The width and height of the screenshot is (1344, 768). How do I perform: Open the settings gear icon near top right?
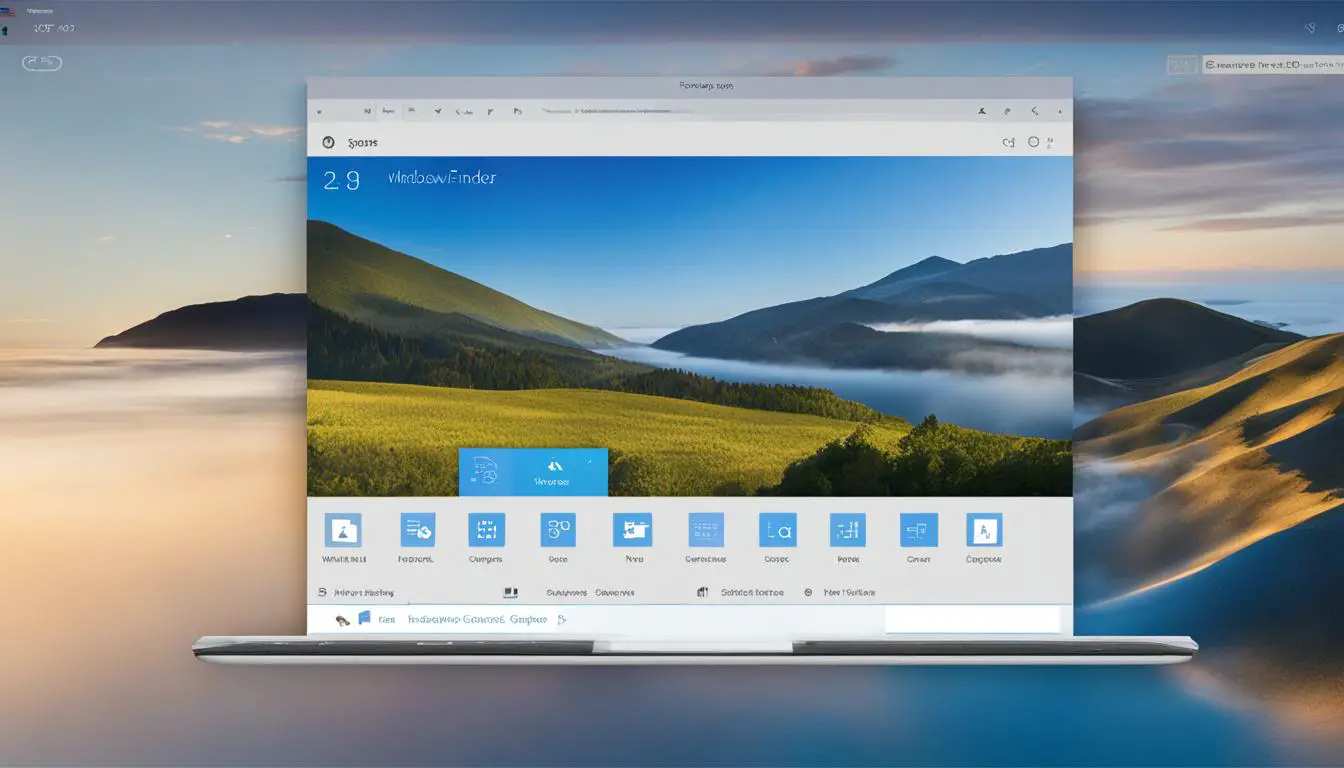(x=1033, y=141)
